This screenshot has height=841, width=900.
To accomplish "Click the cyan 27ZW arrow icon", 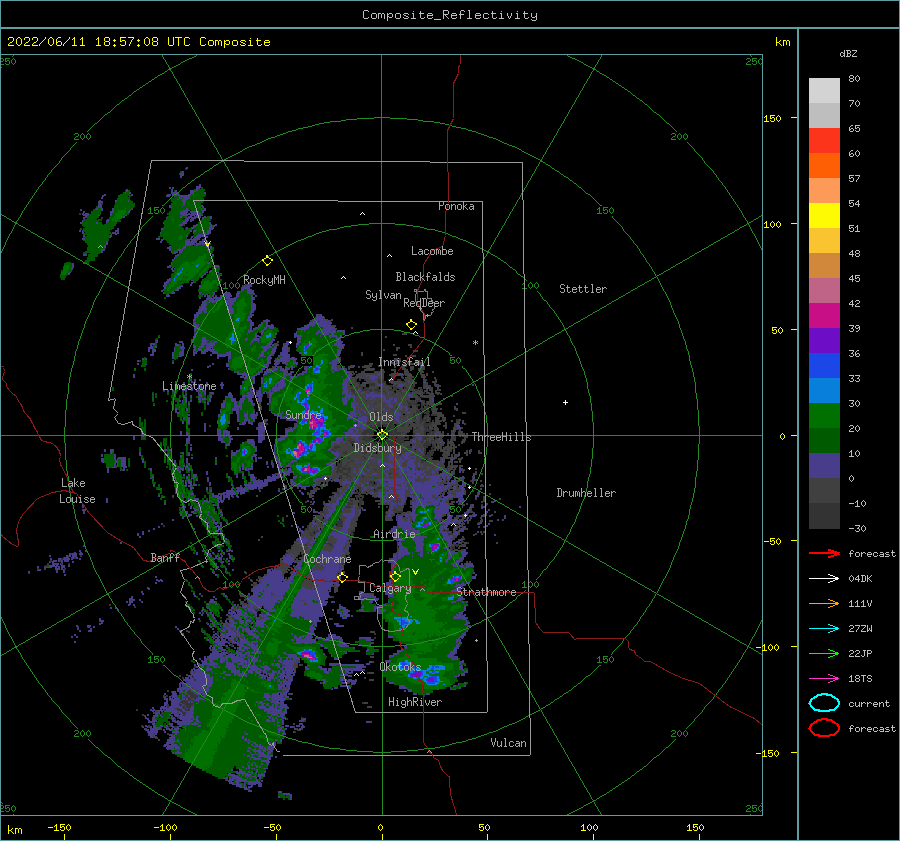I will (x=824, y=629).
